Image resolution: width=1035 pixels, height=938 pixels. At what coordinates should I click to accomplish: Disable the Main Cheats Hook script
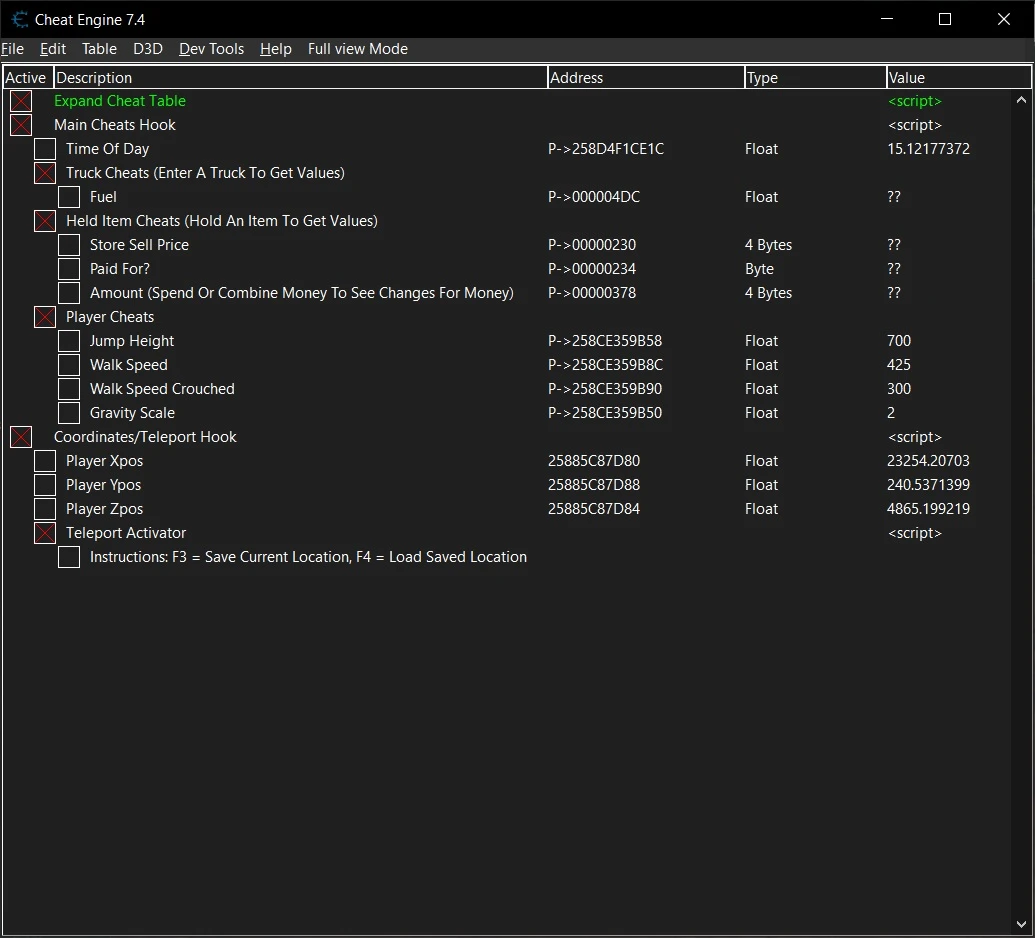(x=20, y=124)
